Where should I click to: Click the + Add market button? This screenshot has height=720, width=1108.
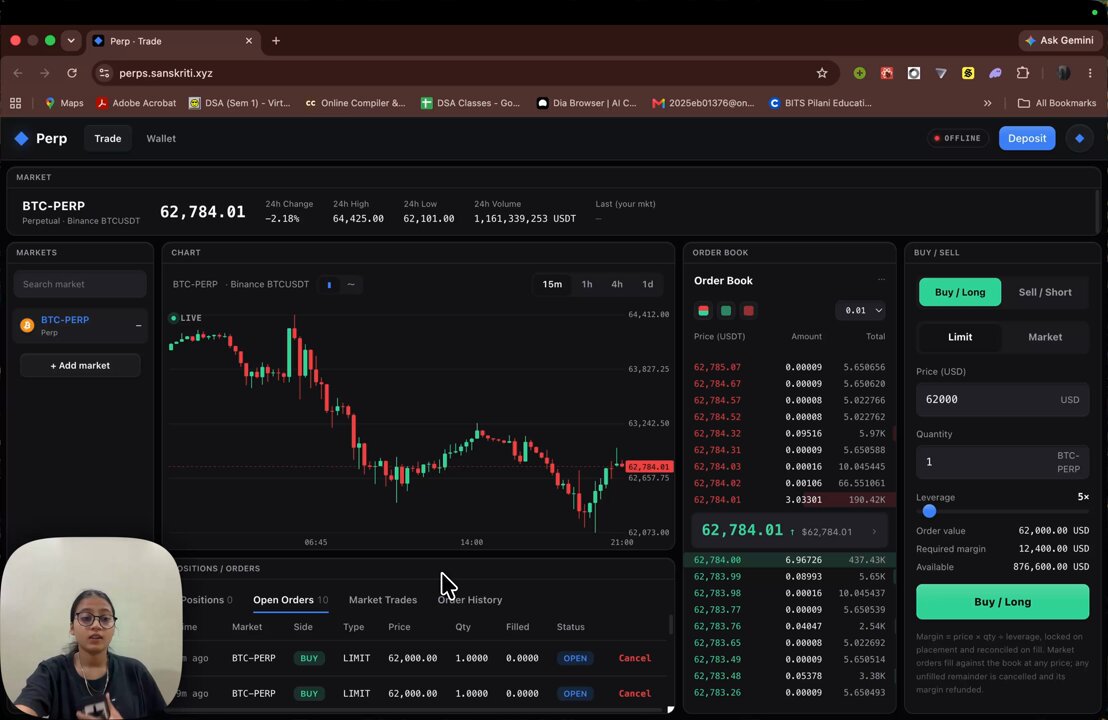[x=80, y=365]
